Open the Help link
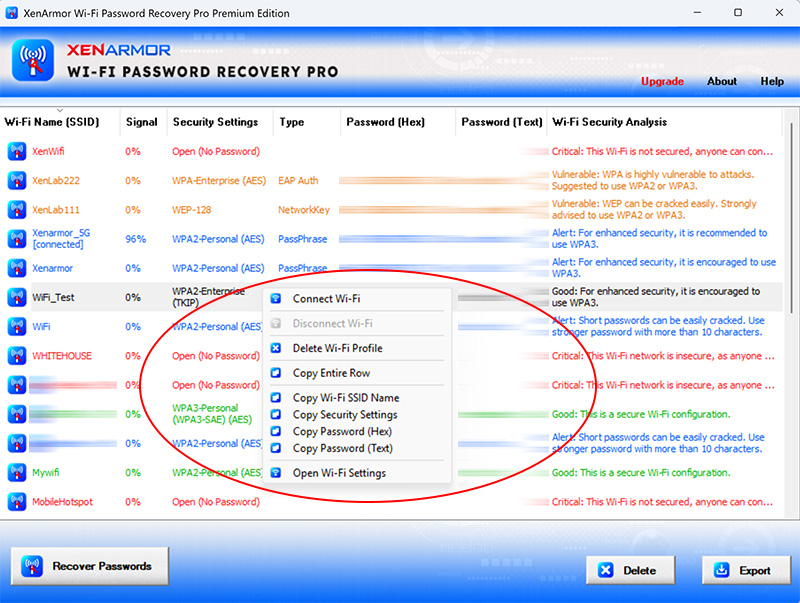The image size is (800, 603). coord(772,82)
